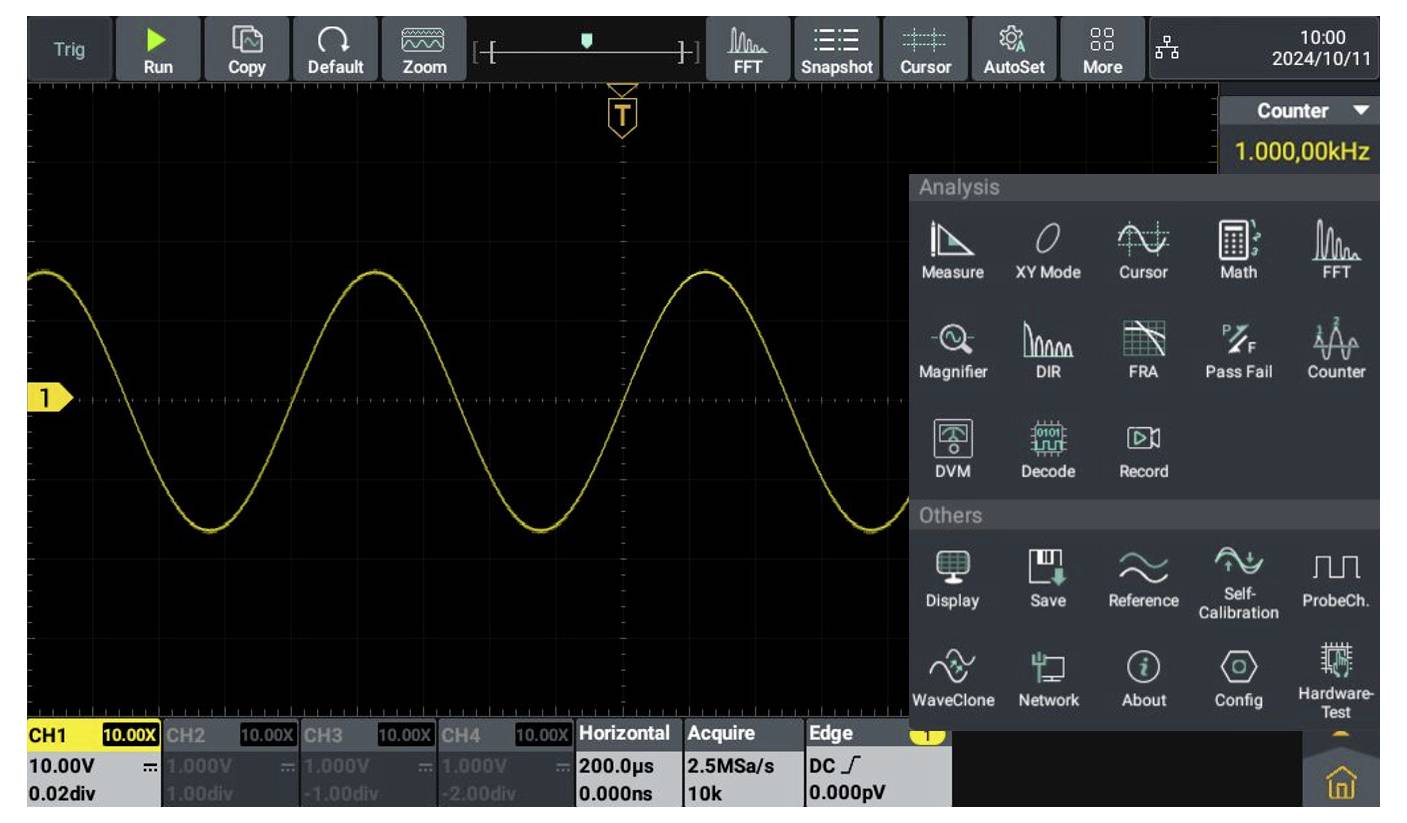Open the Pass Fail test
Viewport: 1407px width, 823px height.
point(1238,350)
